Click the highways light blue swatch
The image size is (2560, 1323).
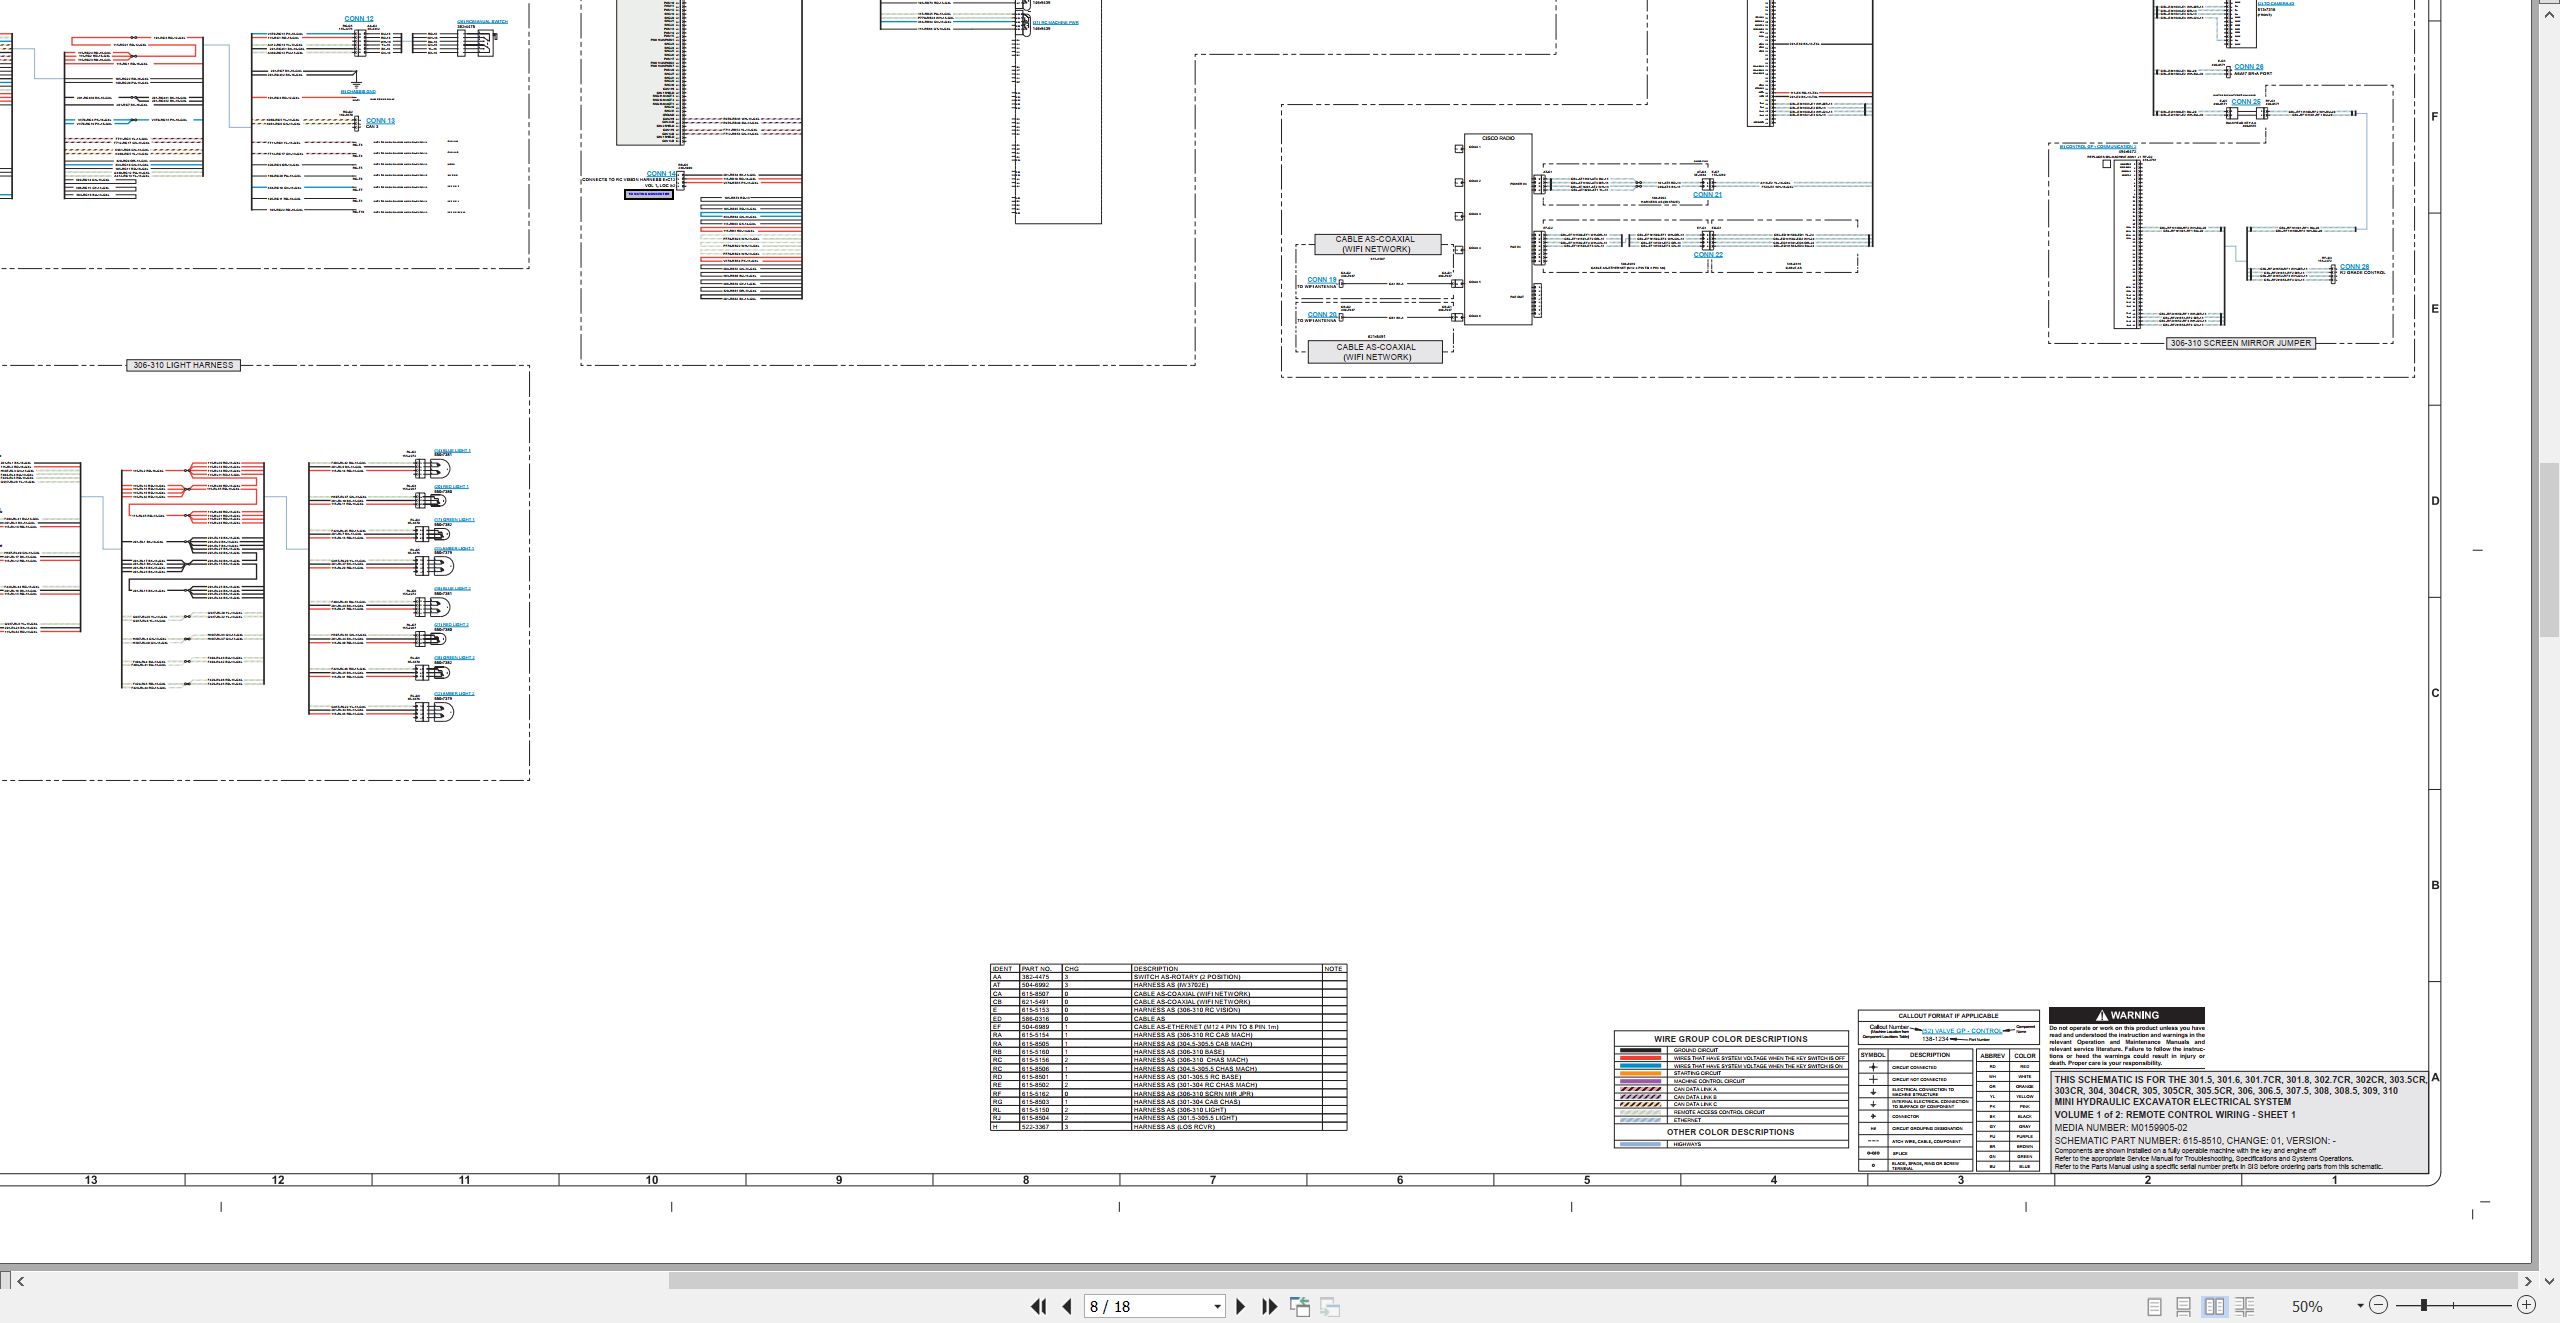click(x=1640, y=1144)
